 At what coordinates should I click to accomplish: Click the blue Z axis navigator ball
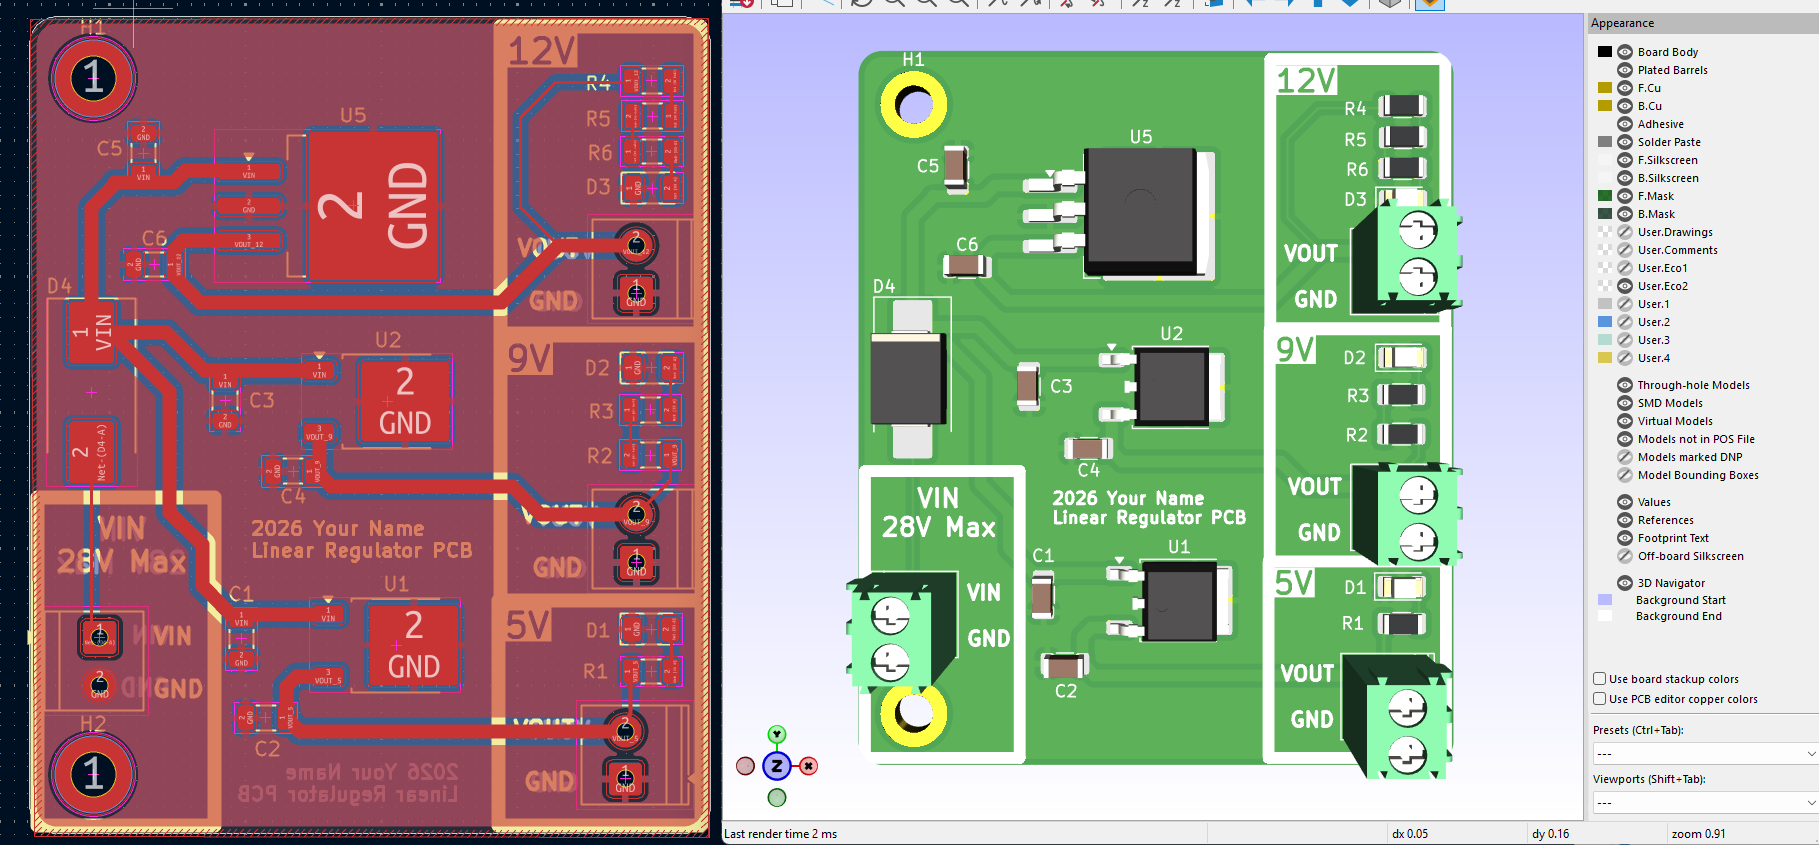777,766
